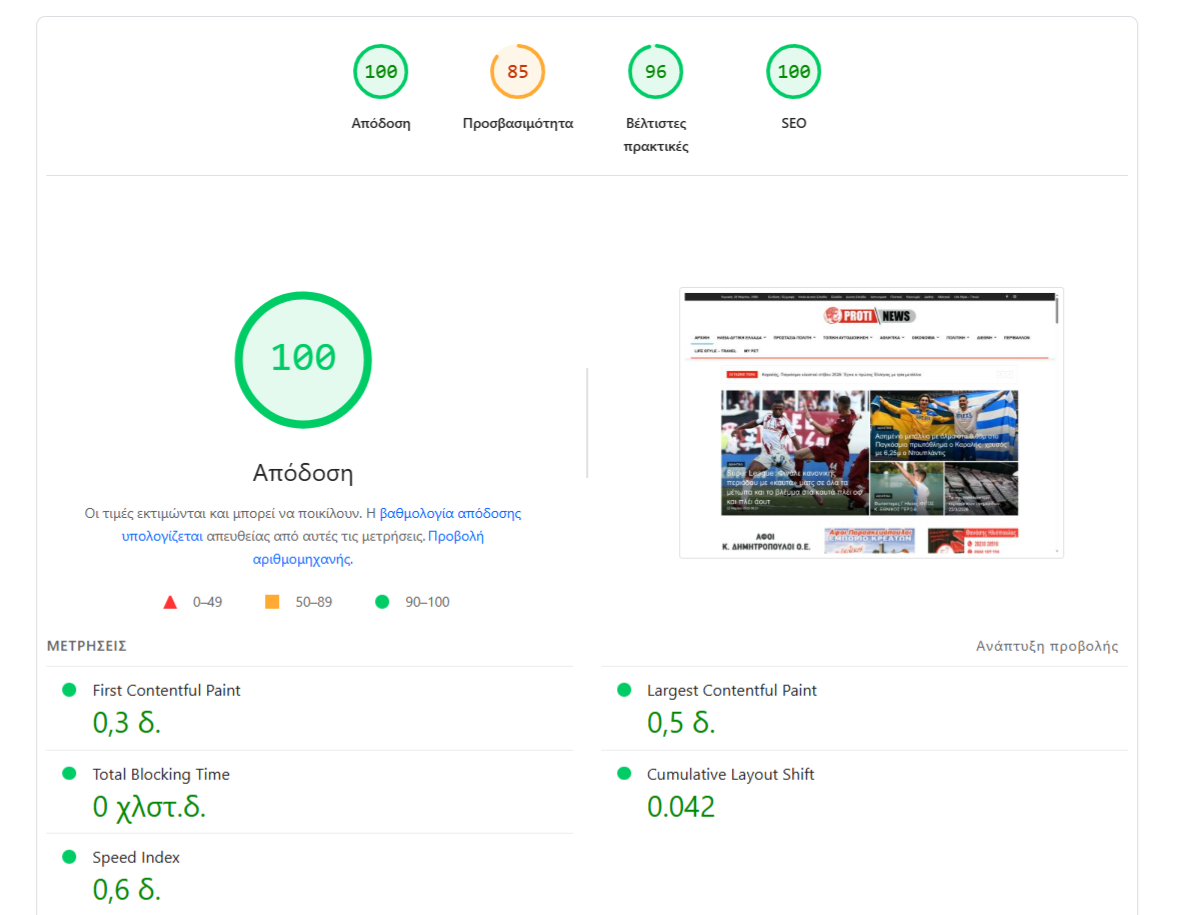1183x915 pixels.
Task: Click the top Απόδοση score gauge
Action: tap(381, 72)
